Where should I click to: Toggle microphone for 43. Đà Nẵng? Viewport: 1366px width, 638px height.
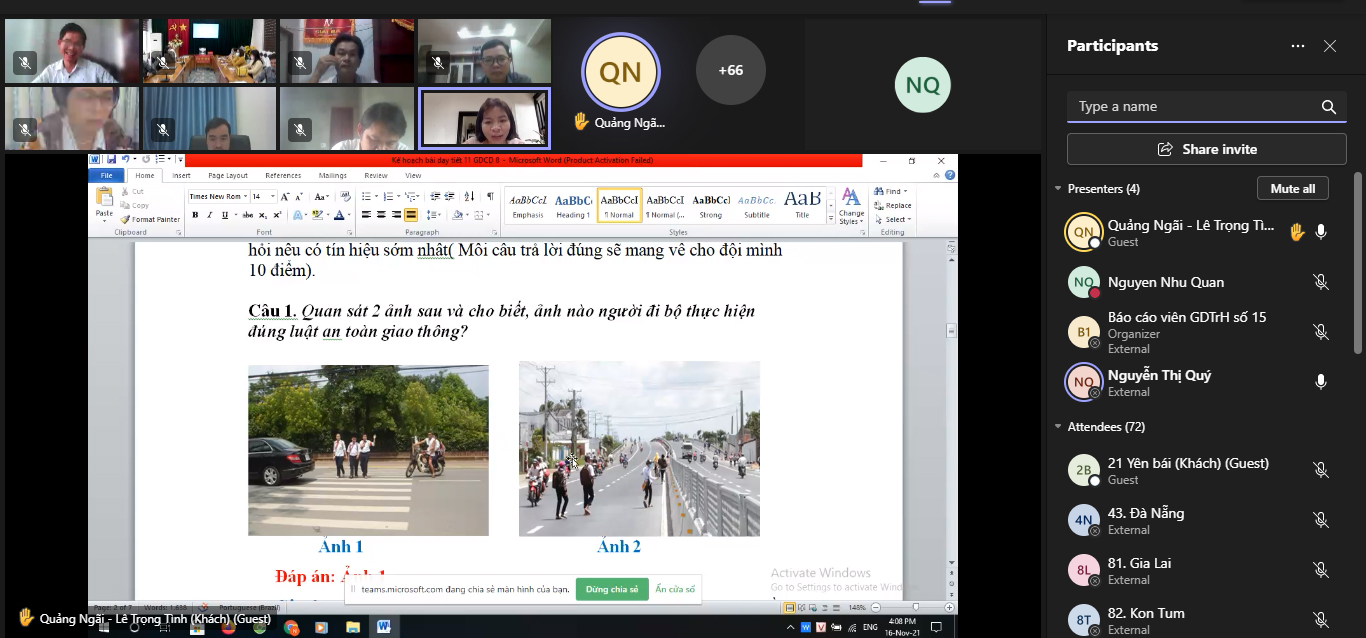click(x=1321, y=520)
